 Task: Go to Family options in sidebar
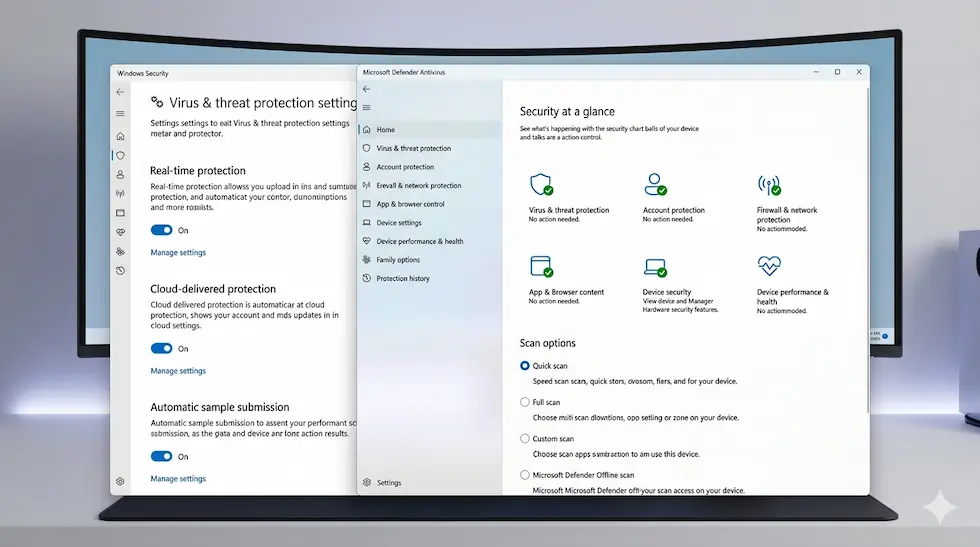tap(397, 260)
